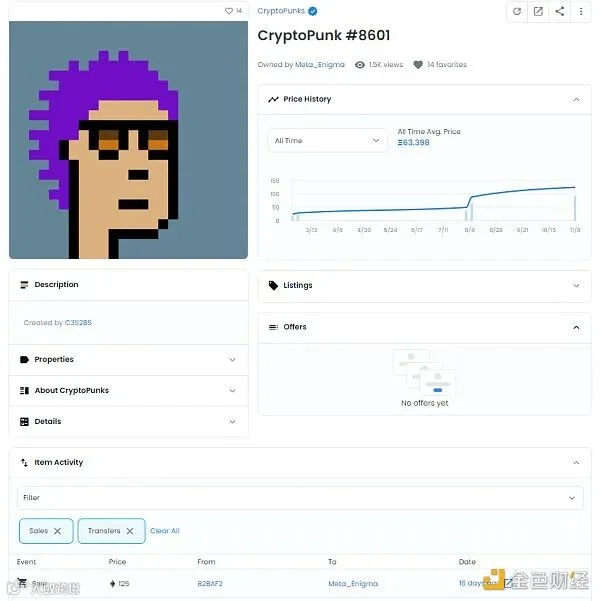Viewport: 600px width, 601px height.
Task: Click the refresh metadata icon
Action: pos(517,11)
